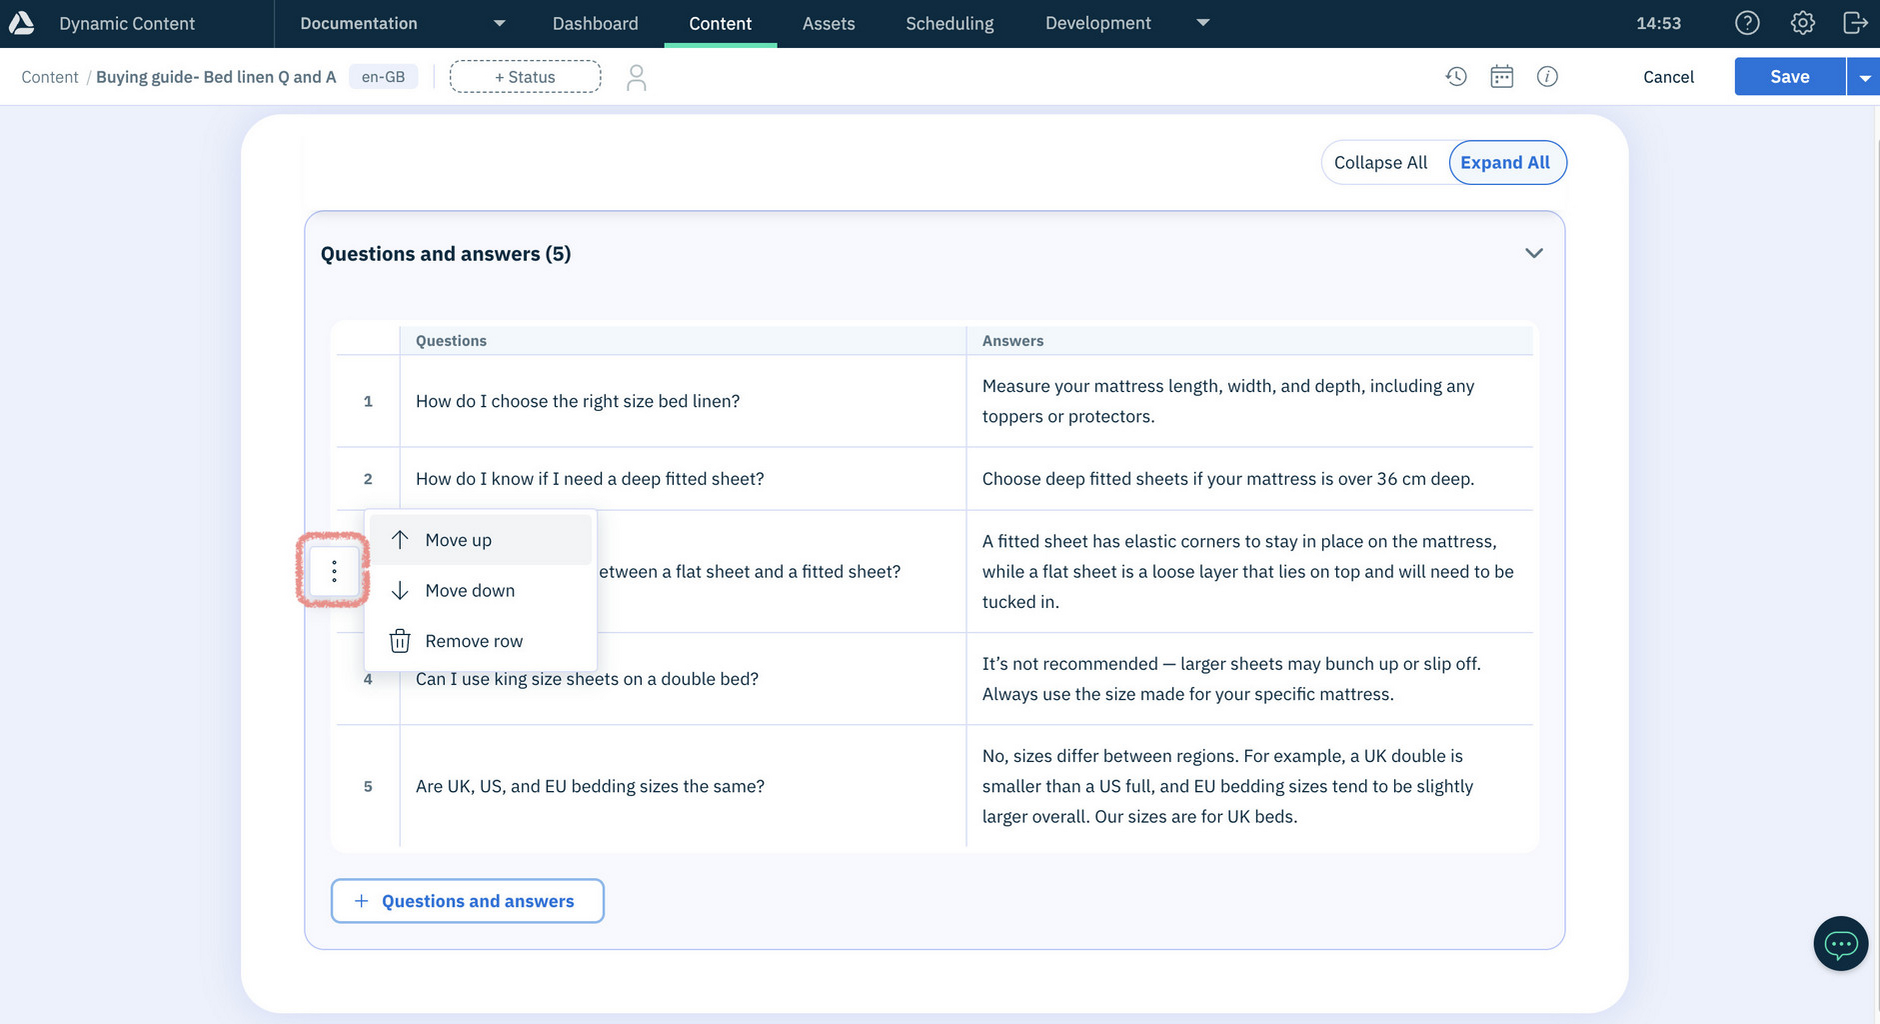Screen dimensions: 1880x1024
Task: Choose Move up from row menu
Action: 459,540
